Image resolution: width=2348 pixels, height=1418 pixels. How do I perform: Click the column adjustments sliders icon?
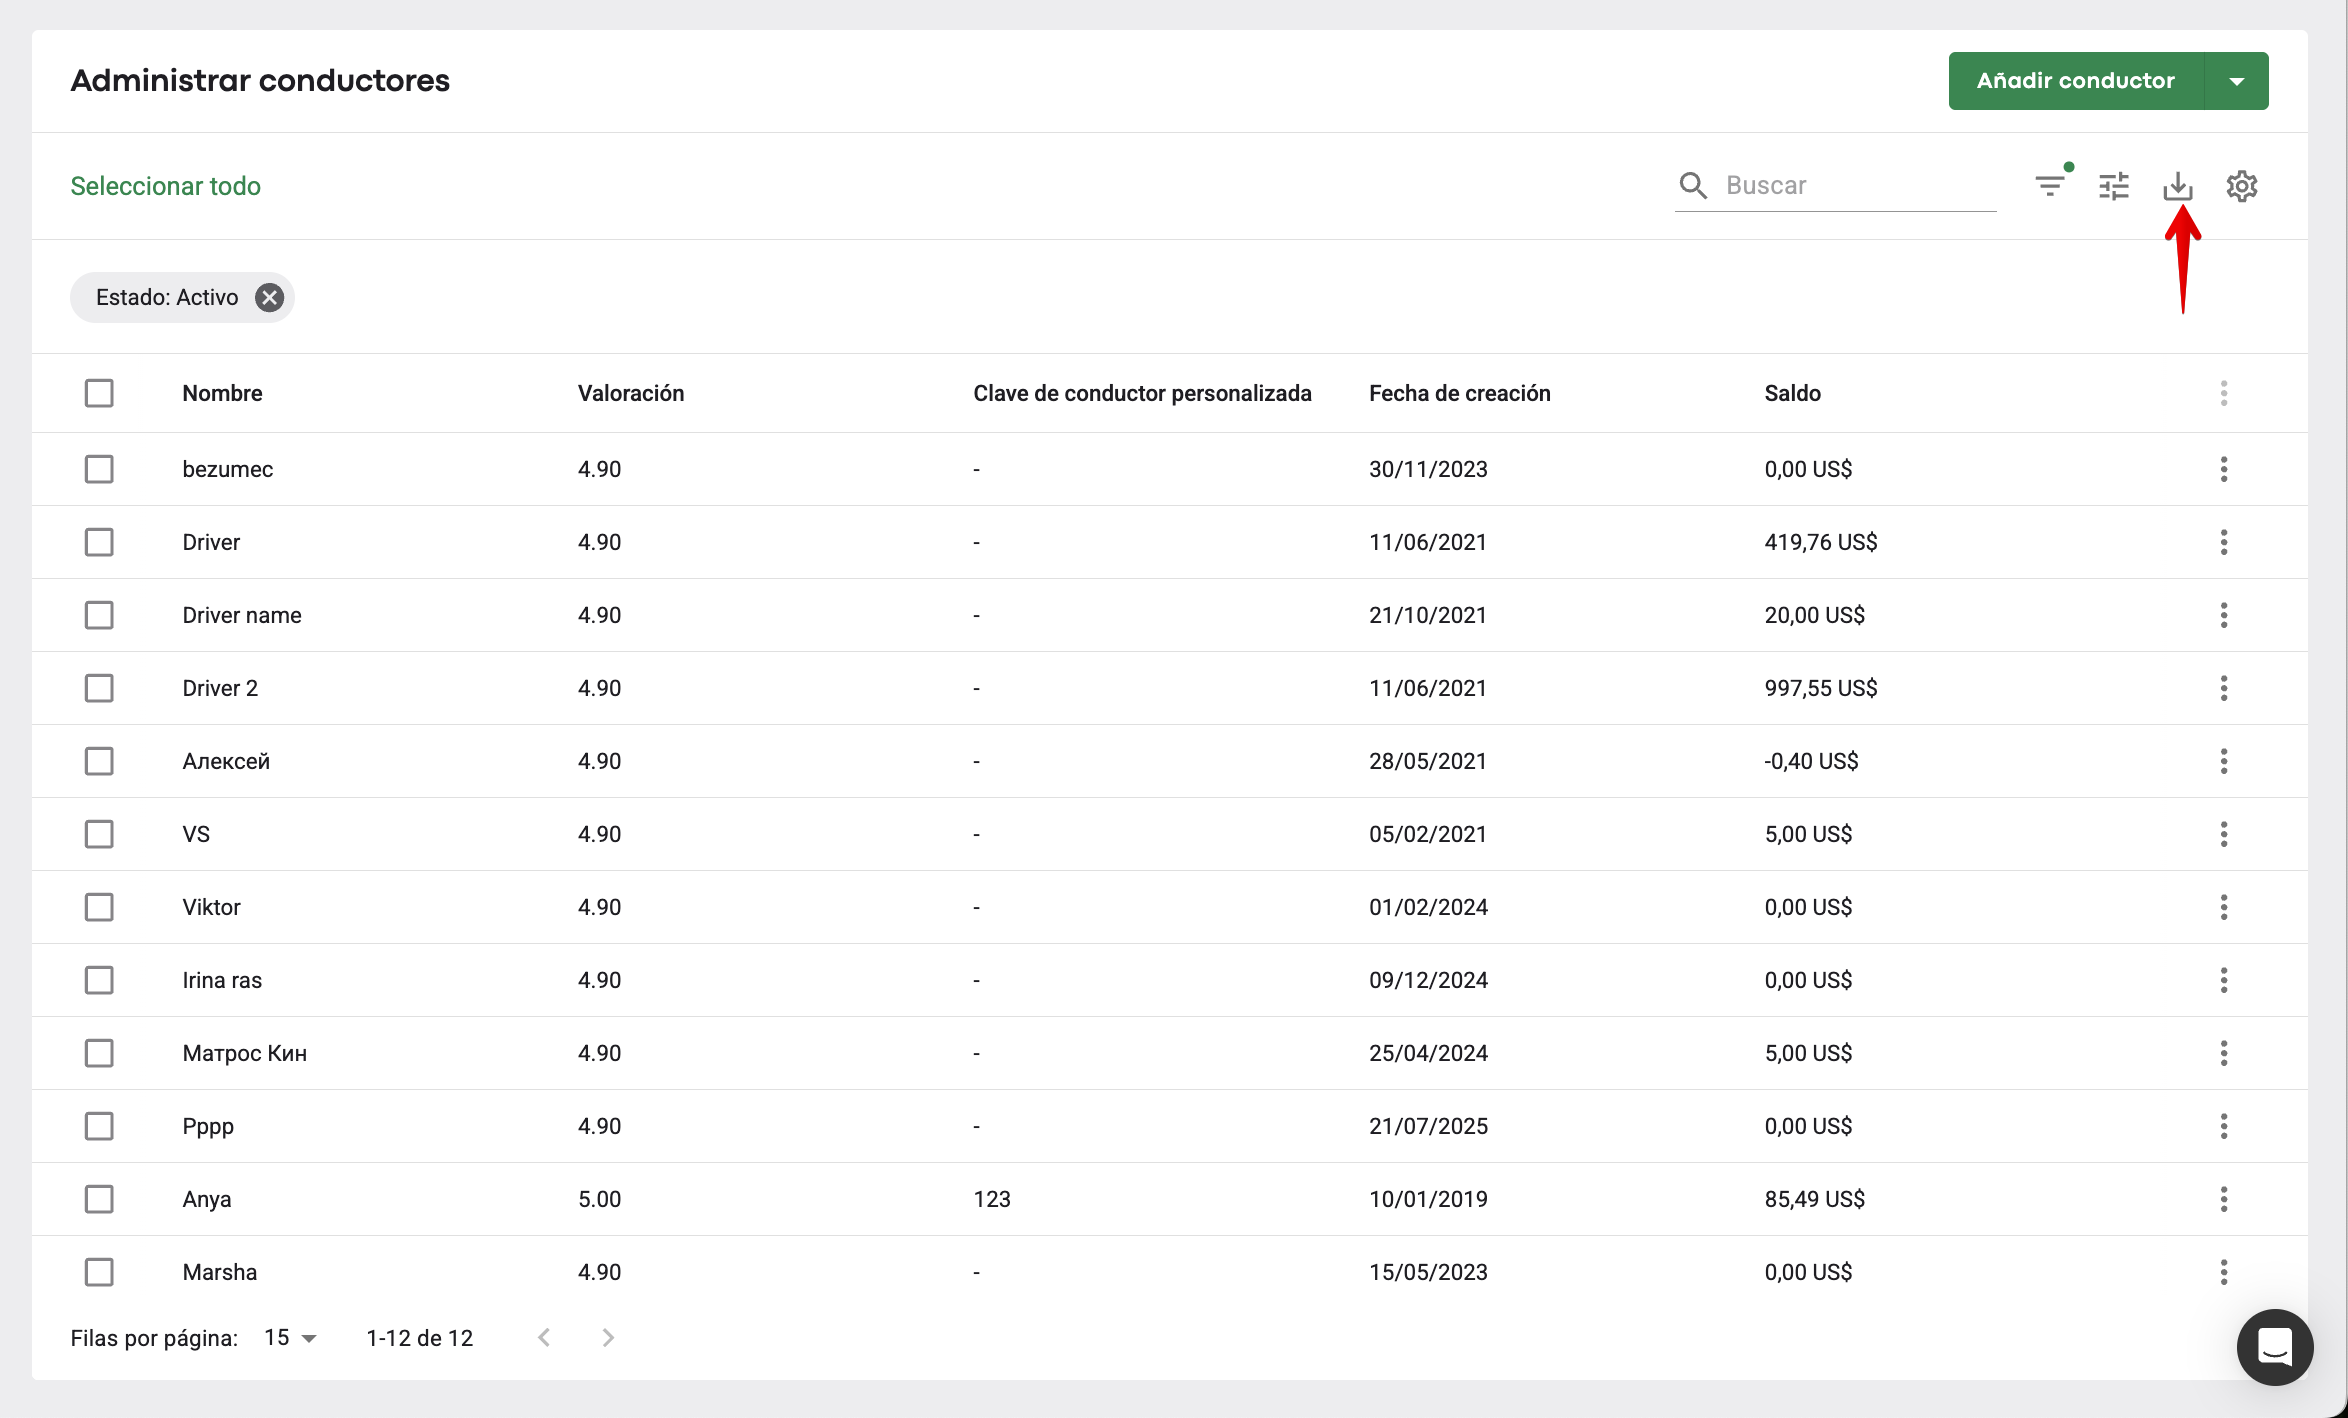(2113, 186)
